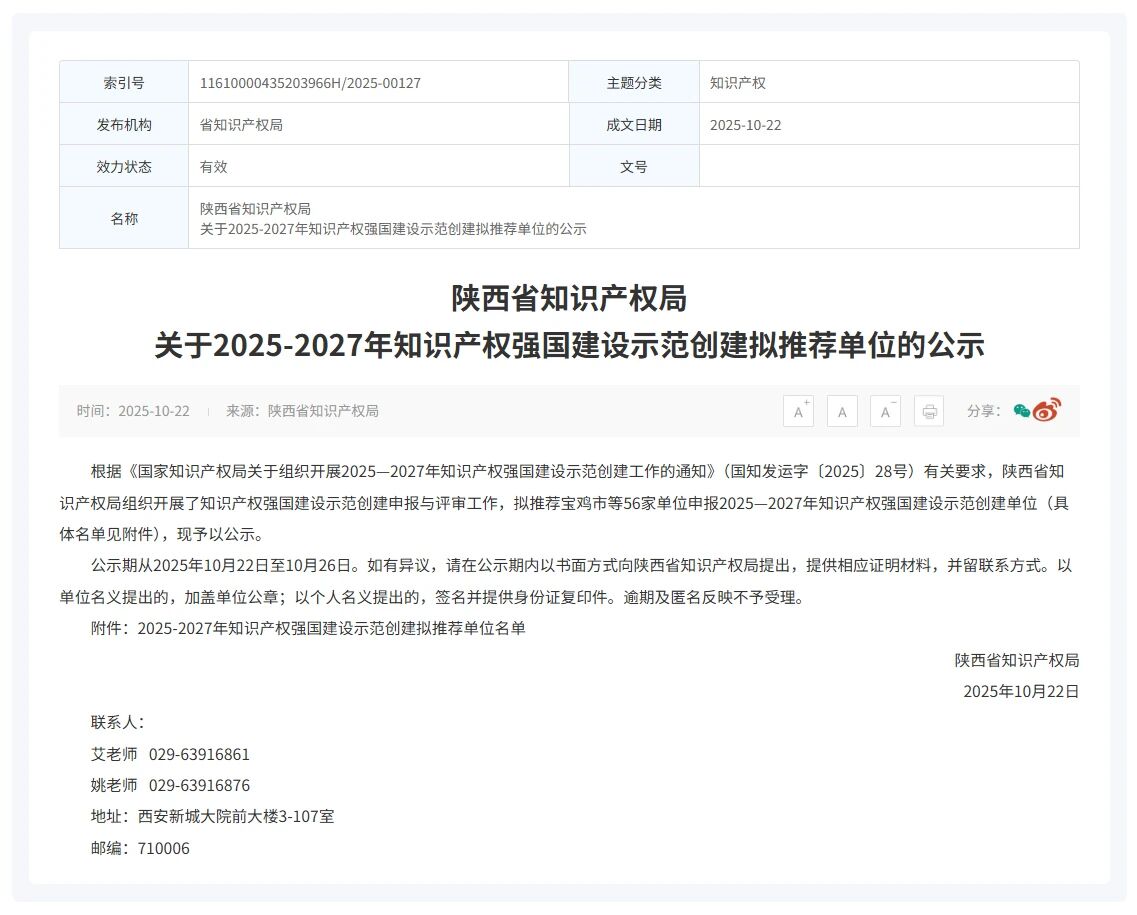Select the 知识产权 topic category value
The height and width of the screenshot is (915, 1137).
click(x=738, y=83)
